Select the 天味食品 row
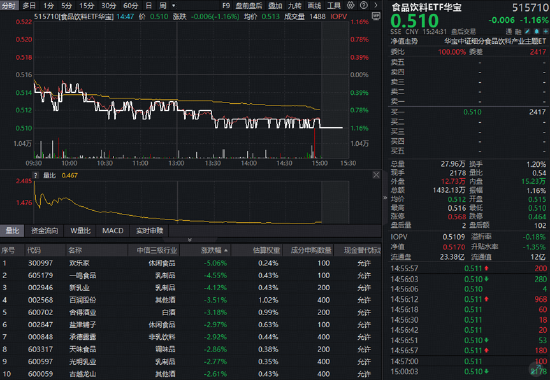The height and width of the screenshot is (380, 550). tap(190, 349)
